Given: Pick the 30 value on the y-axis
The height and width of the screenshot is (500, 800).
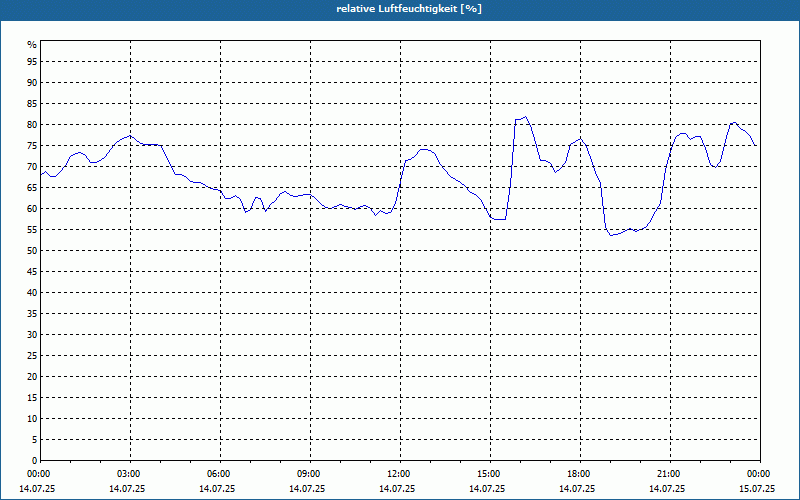Looking at the screenshot, I should tap(32, 335).
